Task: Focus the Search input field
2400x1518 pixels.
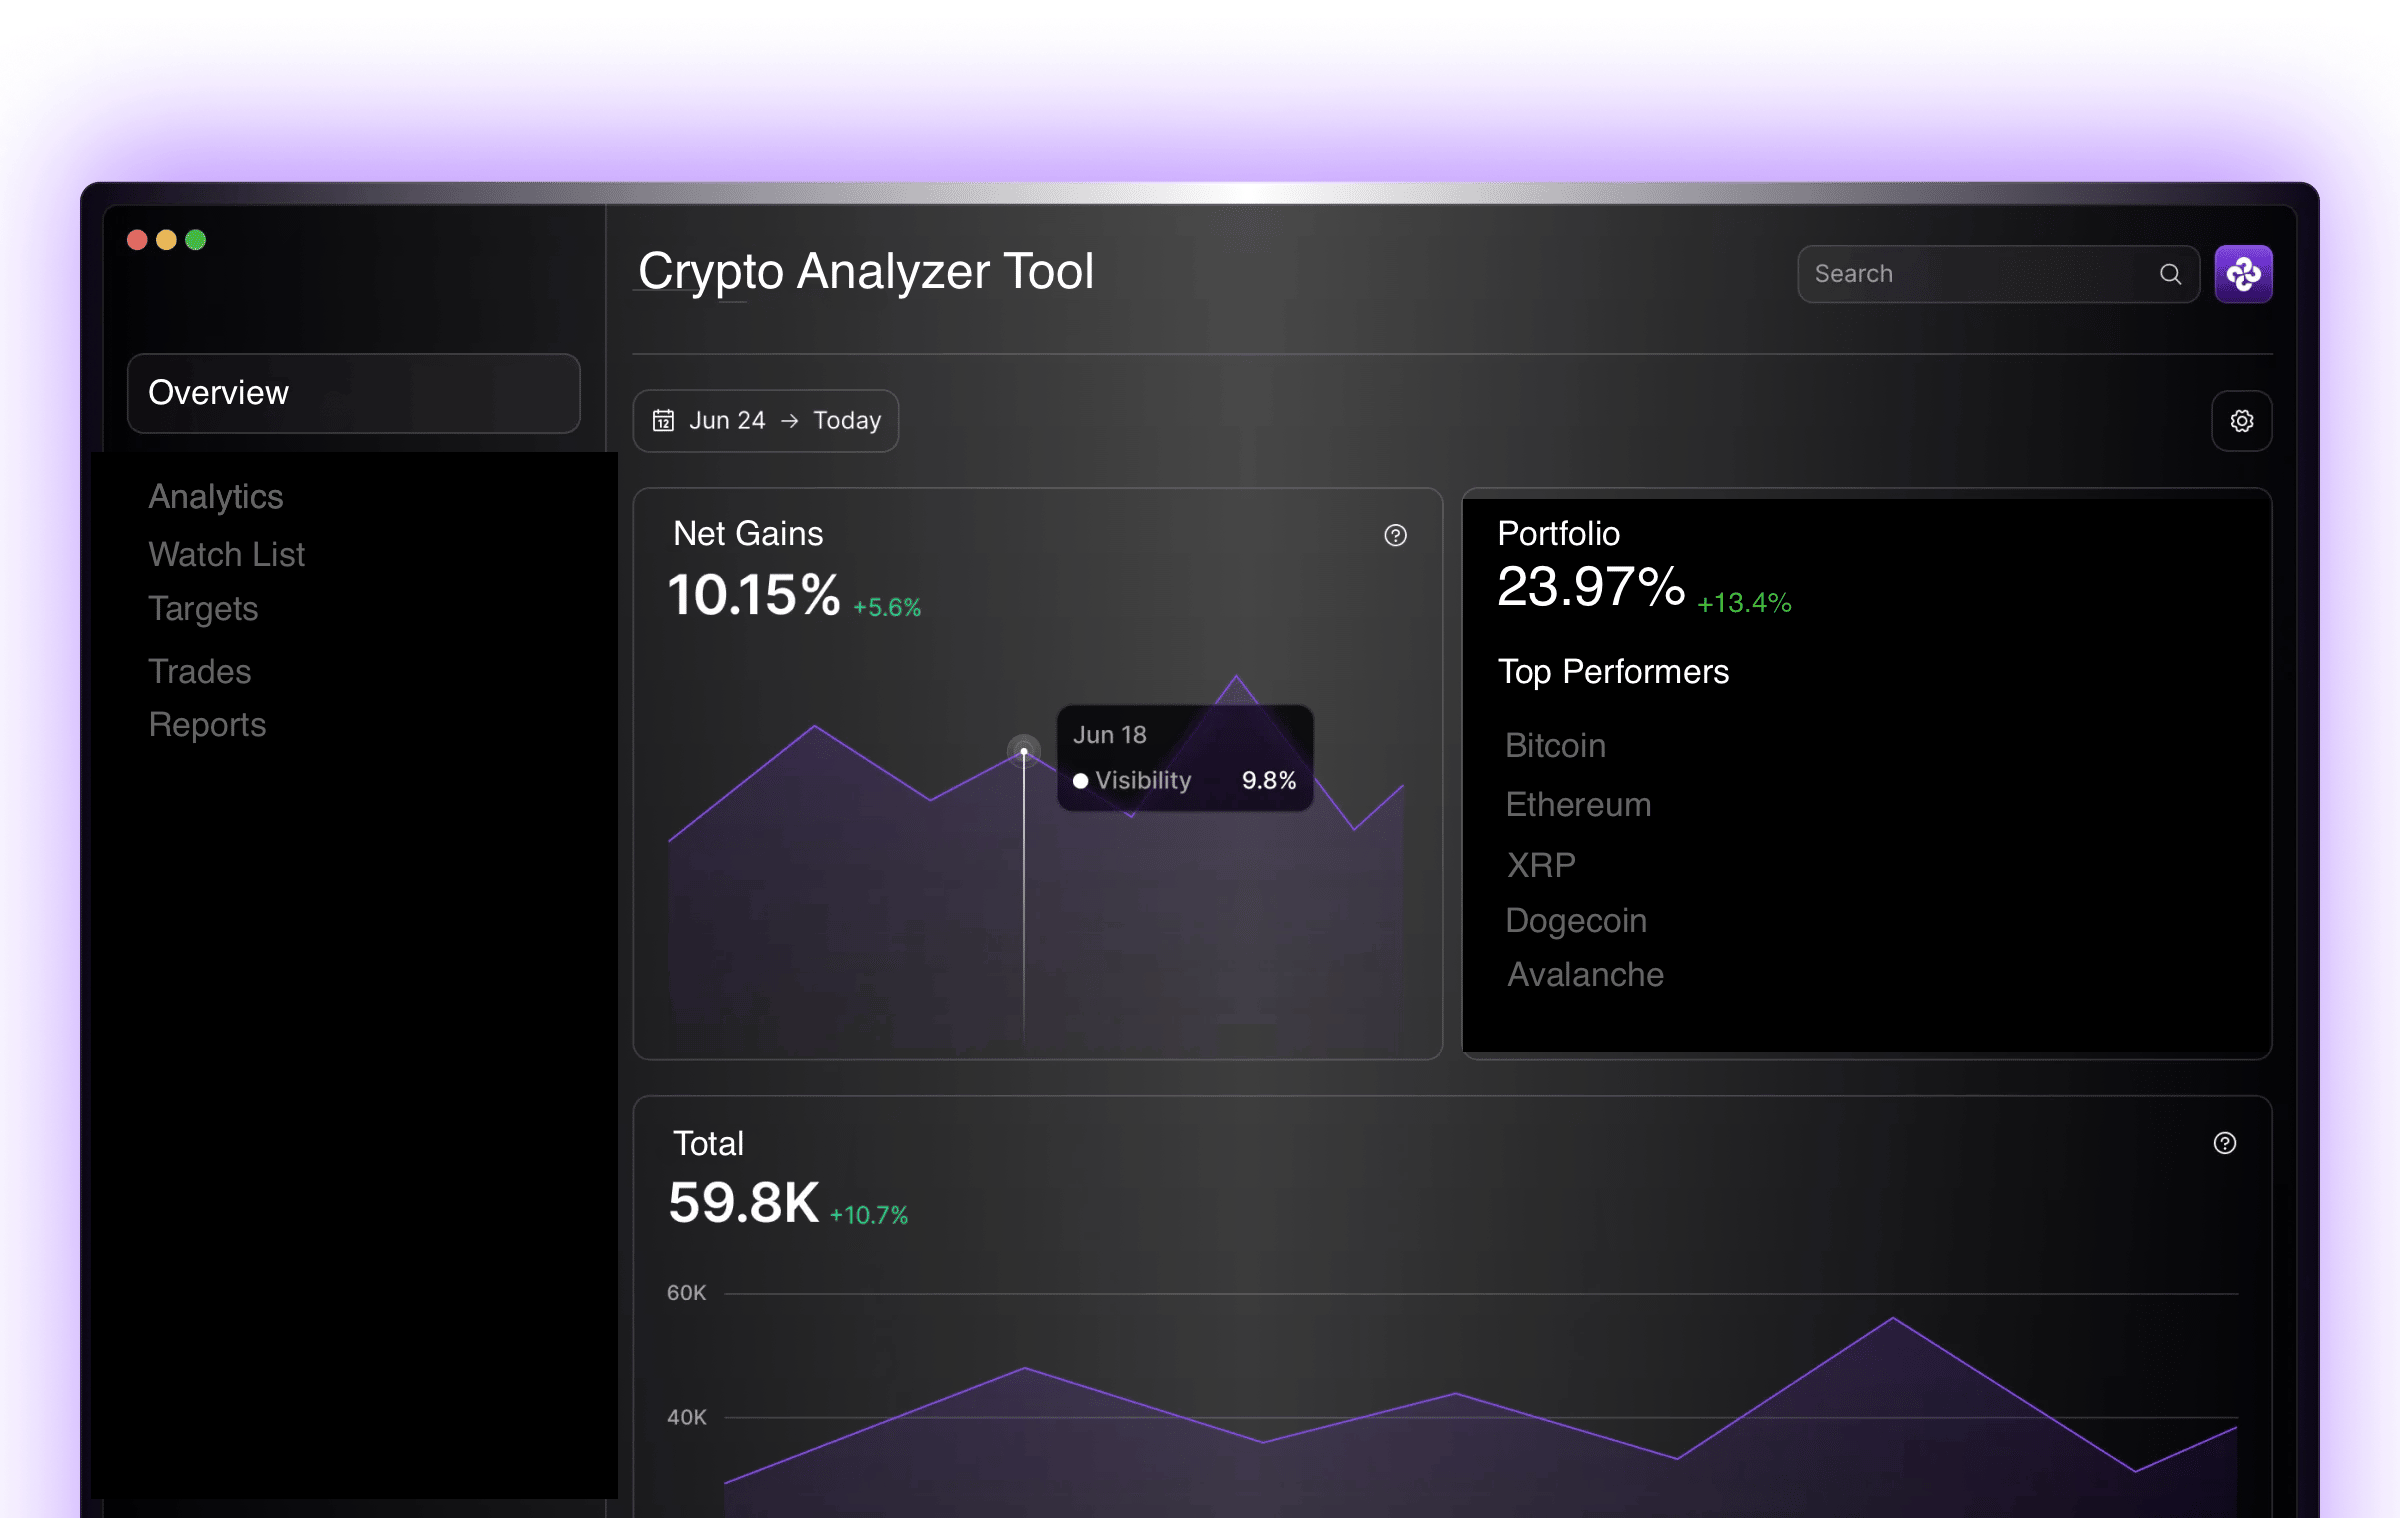Action: coord(1998,274)
